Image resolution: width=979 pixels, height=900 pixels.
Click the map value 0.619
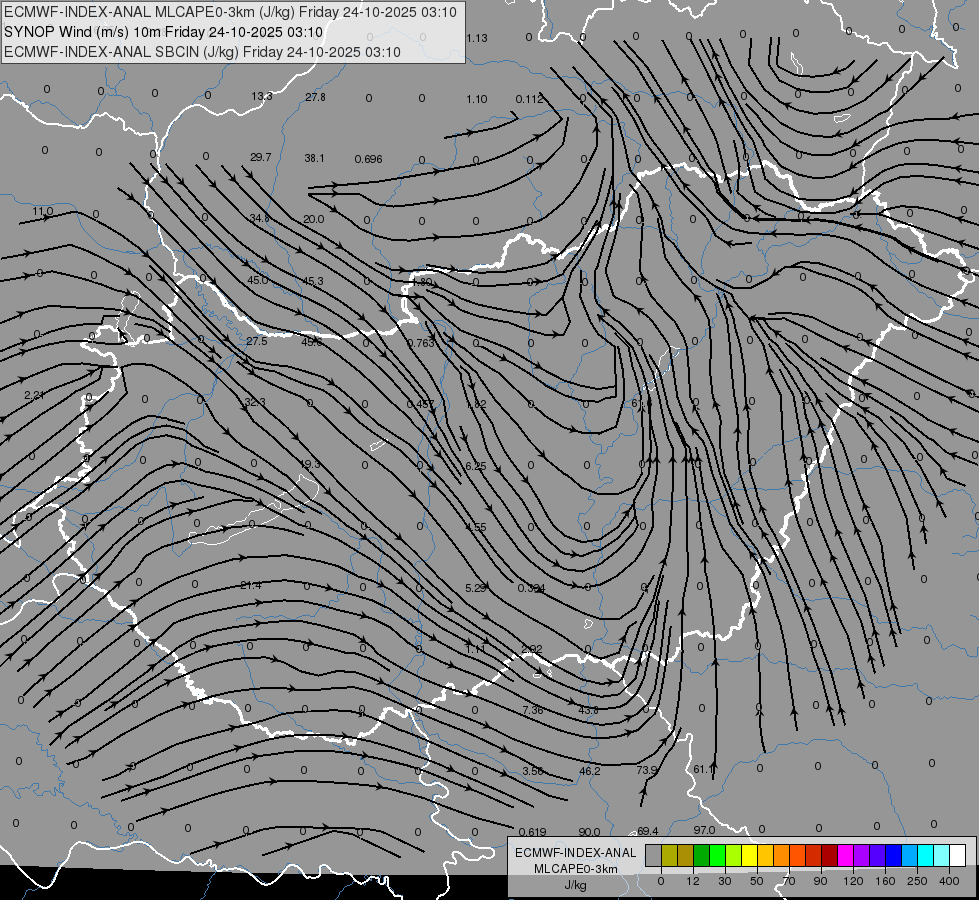pyautogui.click(x=532, y=832)
